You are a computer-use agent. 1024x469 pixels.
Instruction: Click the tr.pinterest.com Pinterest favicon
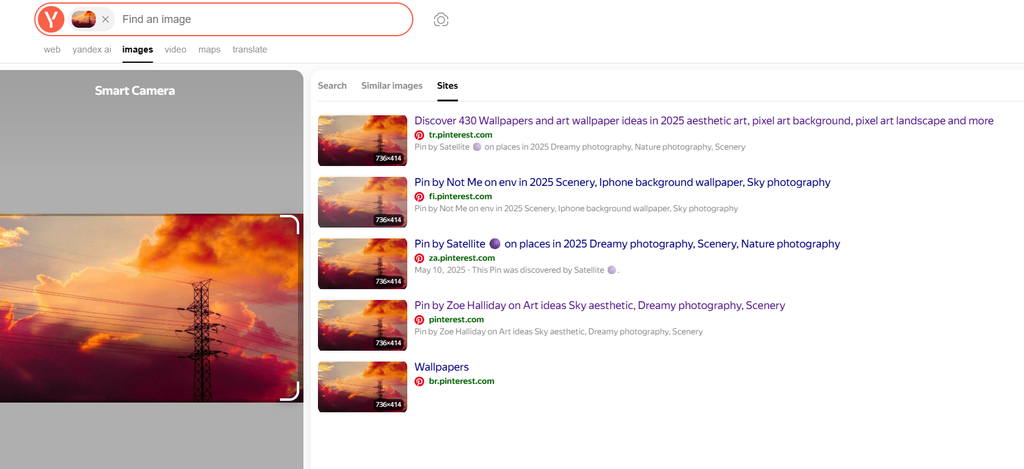pyautogui.click(x=420, y=135)
